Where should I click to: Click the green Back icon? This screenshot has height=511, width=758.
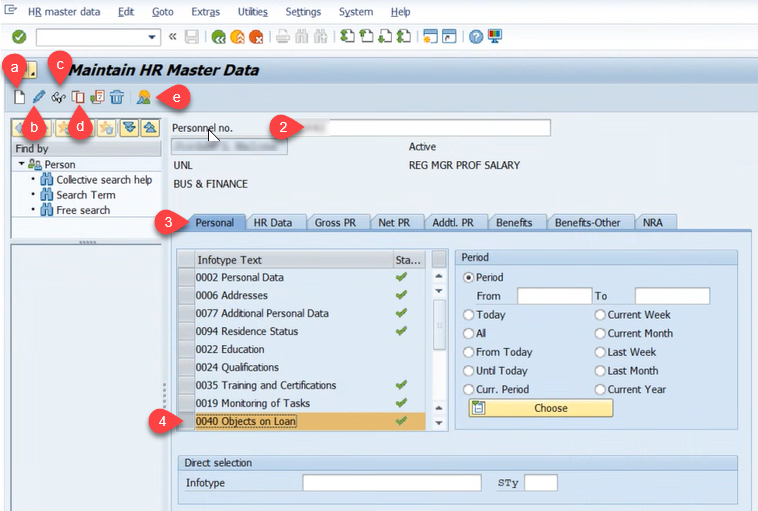(219, 37)
